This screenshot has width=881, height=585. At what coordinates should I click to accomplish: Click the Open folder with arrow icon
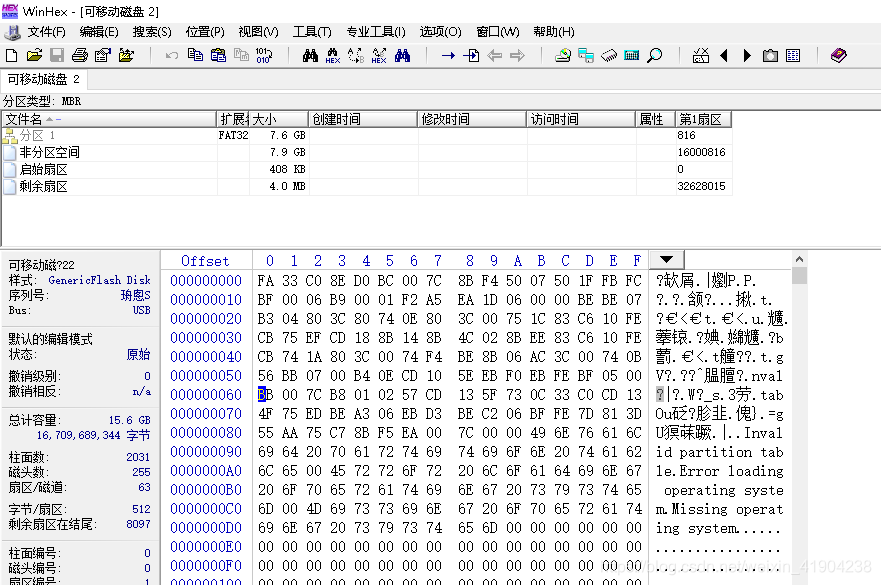click(126, 55)
